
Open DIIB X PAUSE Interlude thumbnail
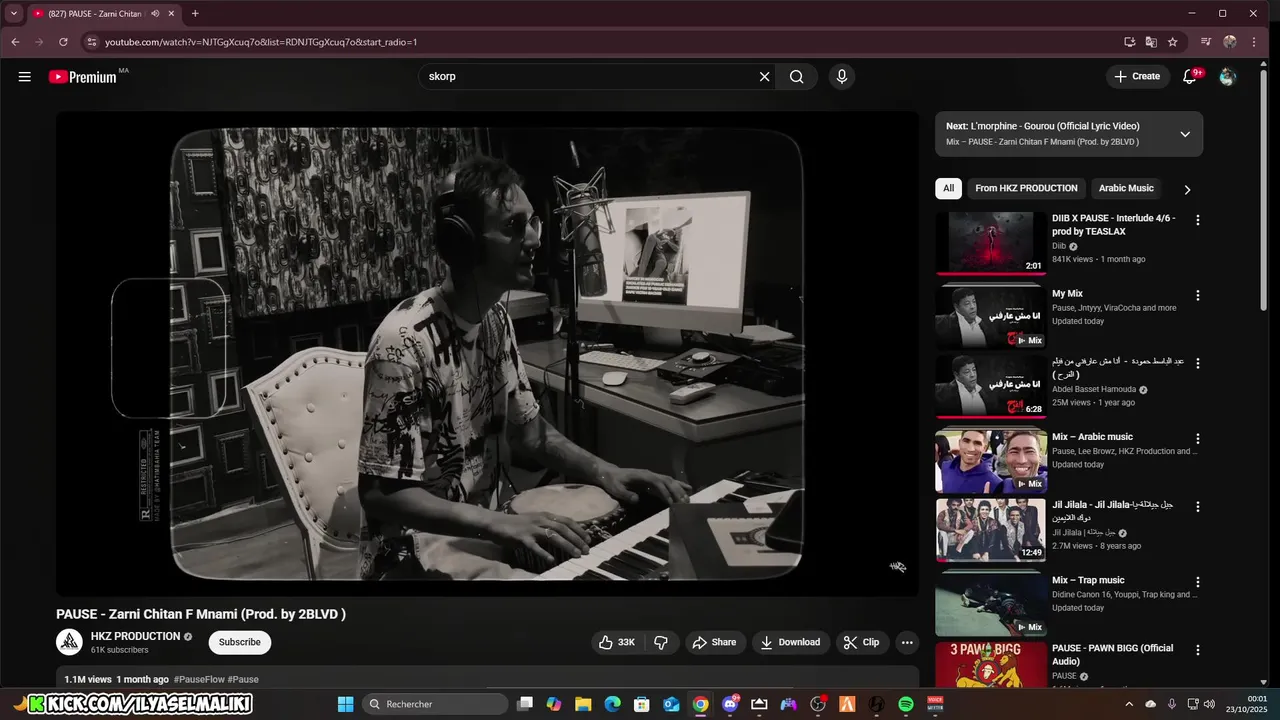click(x=991, y=243)
